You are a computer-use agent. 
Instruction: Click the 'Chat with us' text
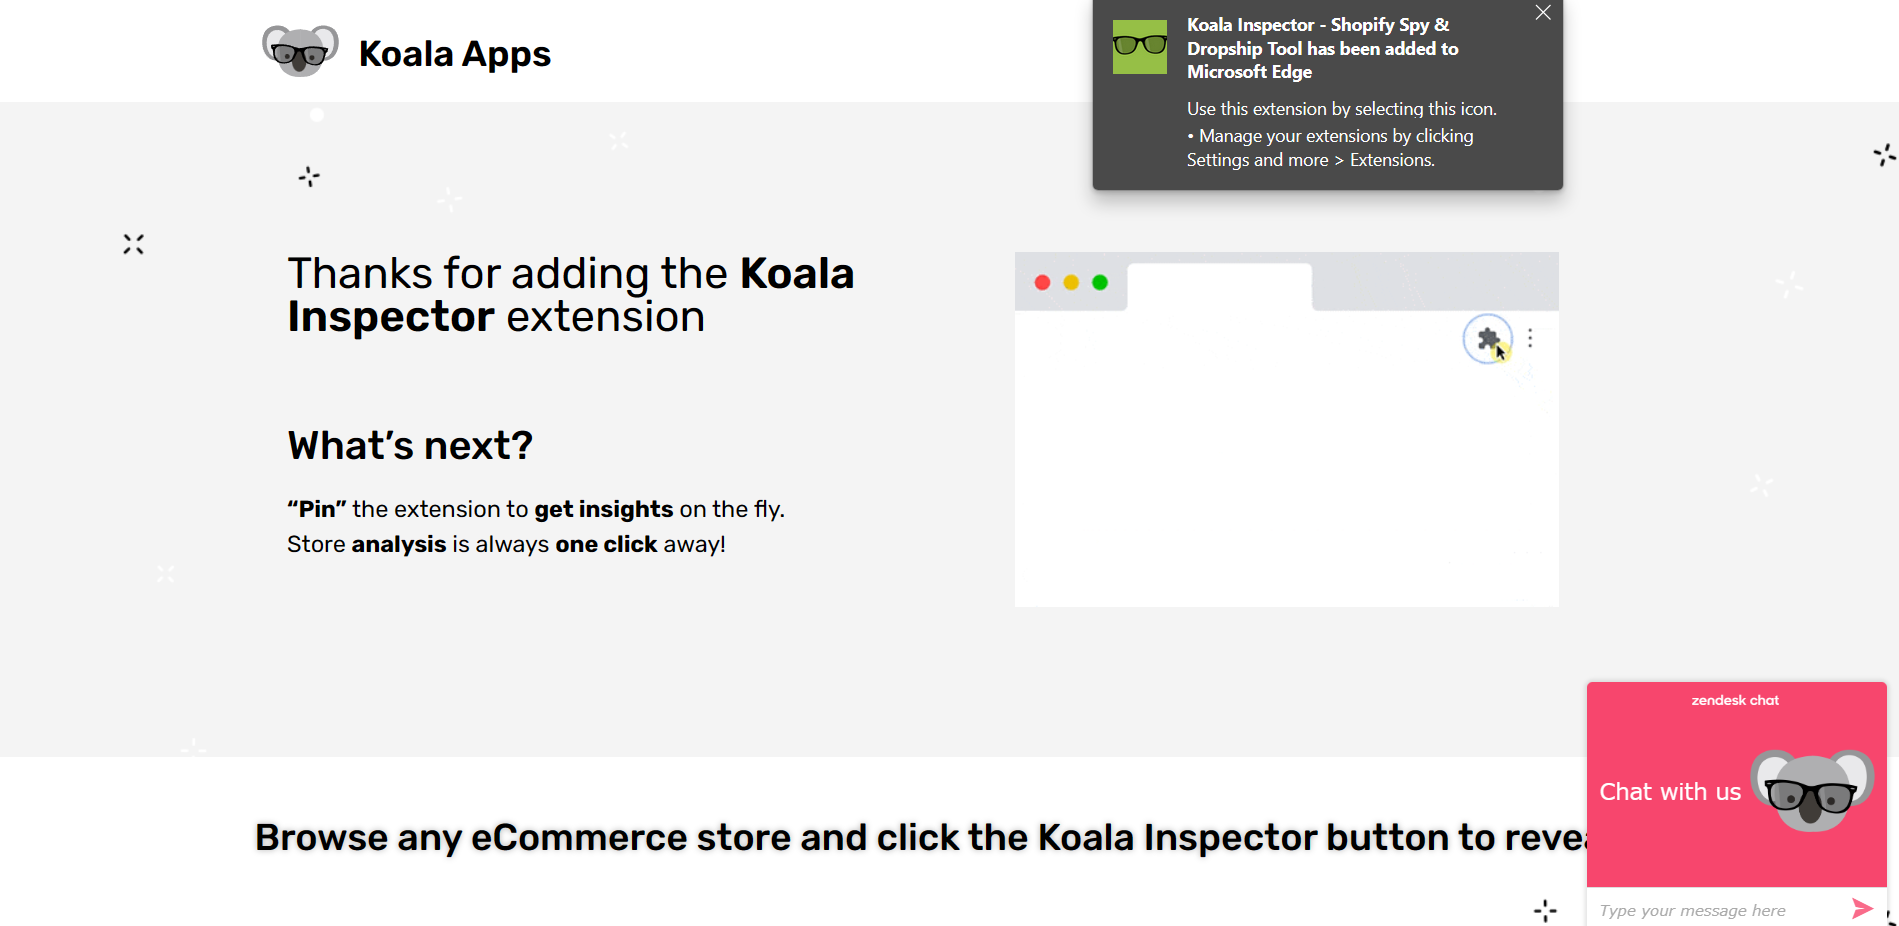pyautogui.click(x=1670, y=792)
